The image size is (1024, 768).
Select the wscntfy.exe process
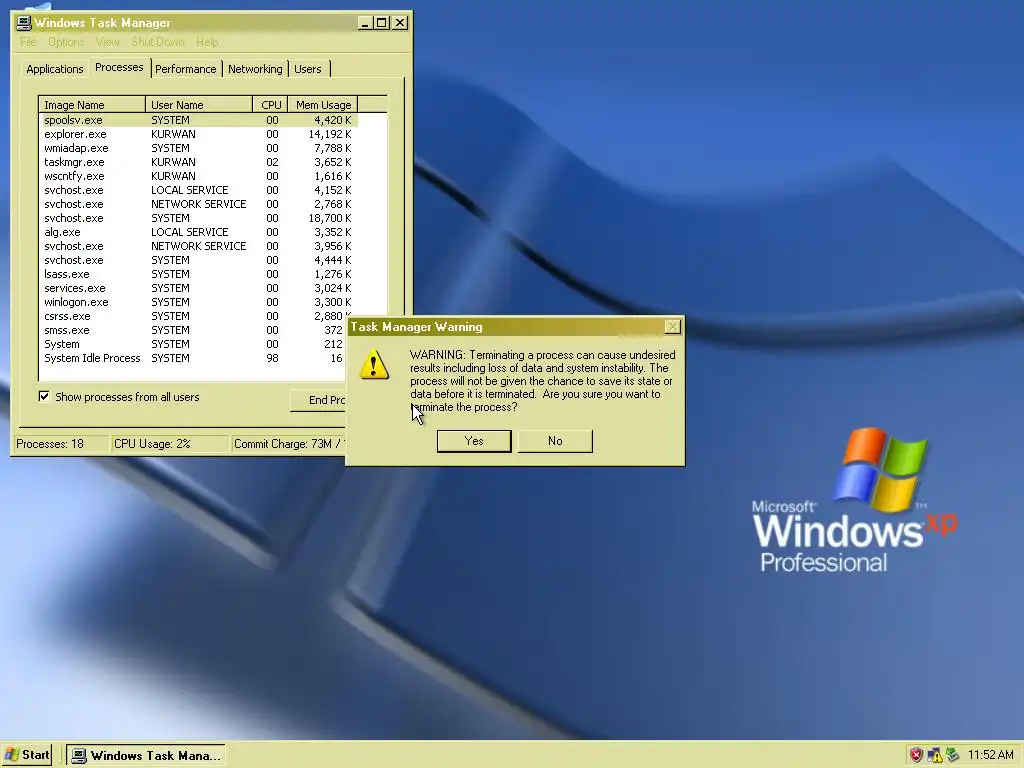199,176
